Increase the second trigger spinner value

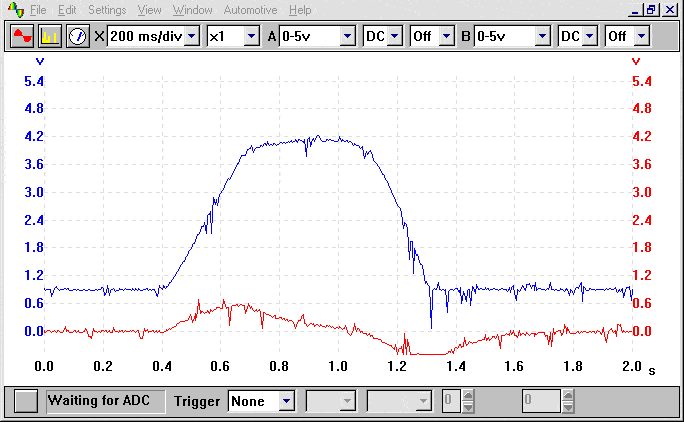(x=567, y=396)
